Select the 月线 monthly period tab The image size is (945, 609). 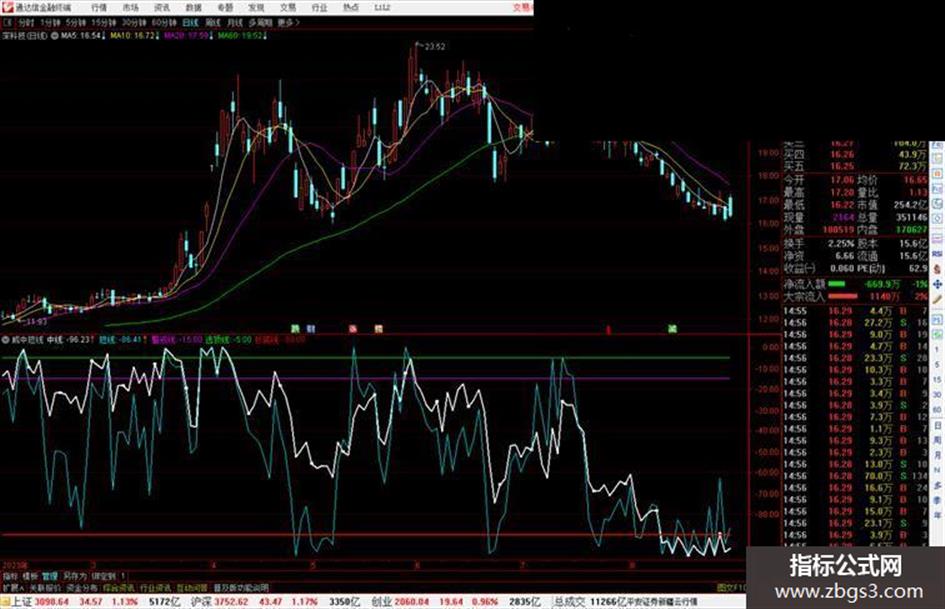(x=234, y=22)
